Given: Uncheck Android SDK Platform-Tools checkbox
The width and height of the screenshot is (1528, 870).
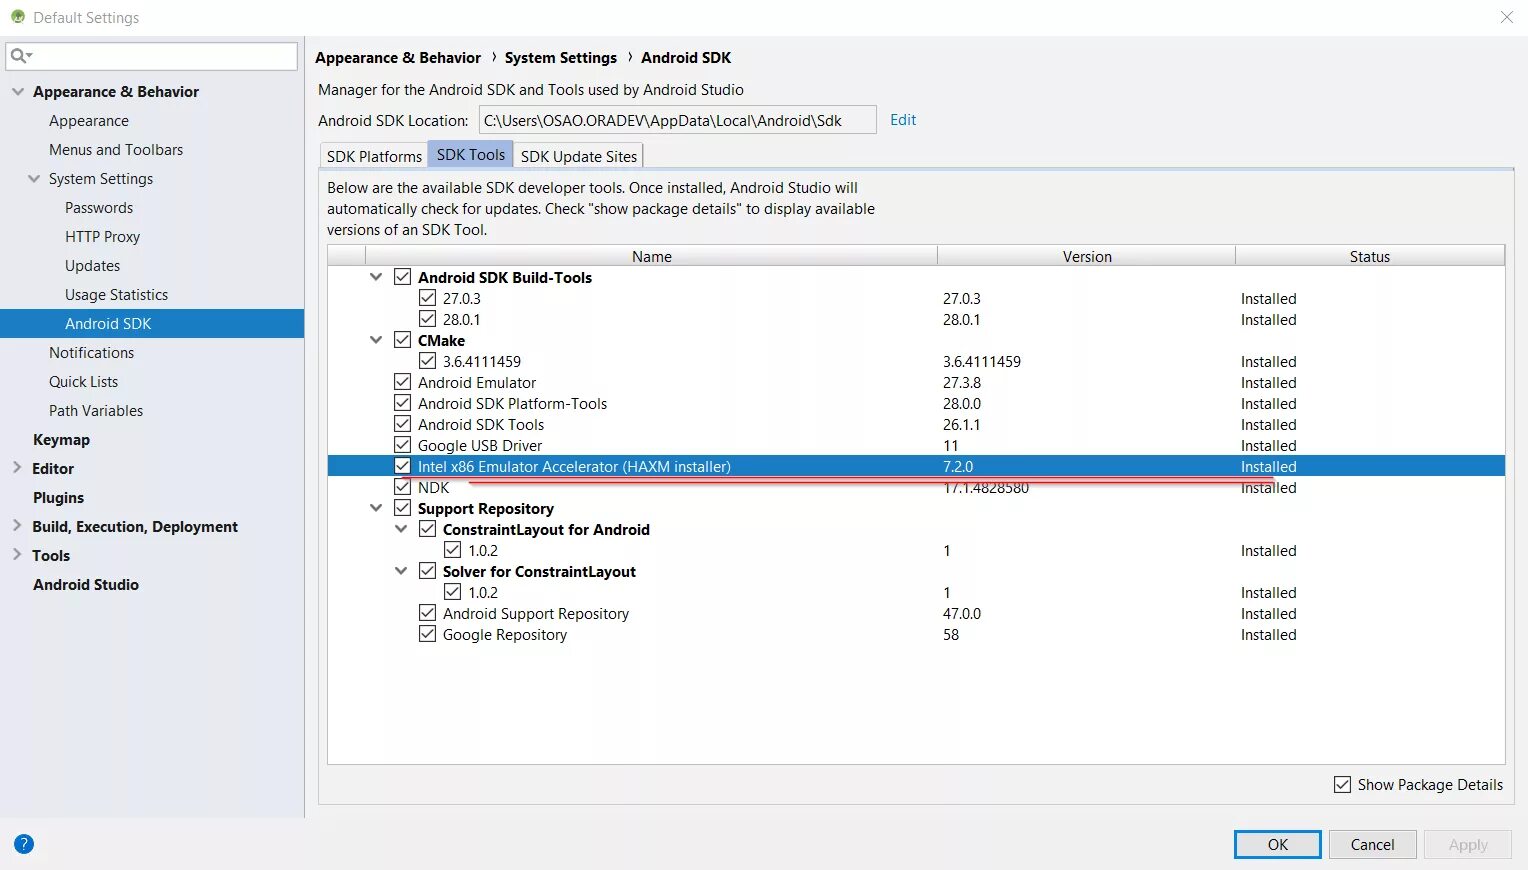Looking at the screenshot, I should click(x=402, y=403).
